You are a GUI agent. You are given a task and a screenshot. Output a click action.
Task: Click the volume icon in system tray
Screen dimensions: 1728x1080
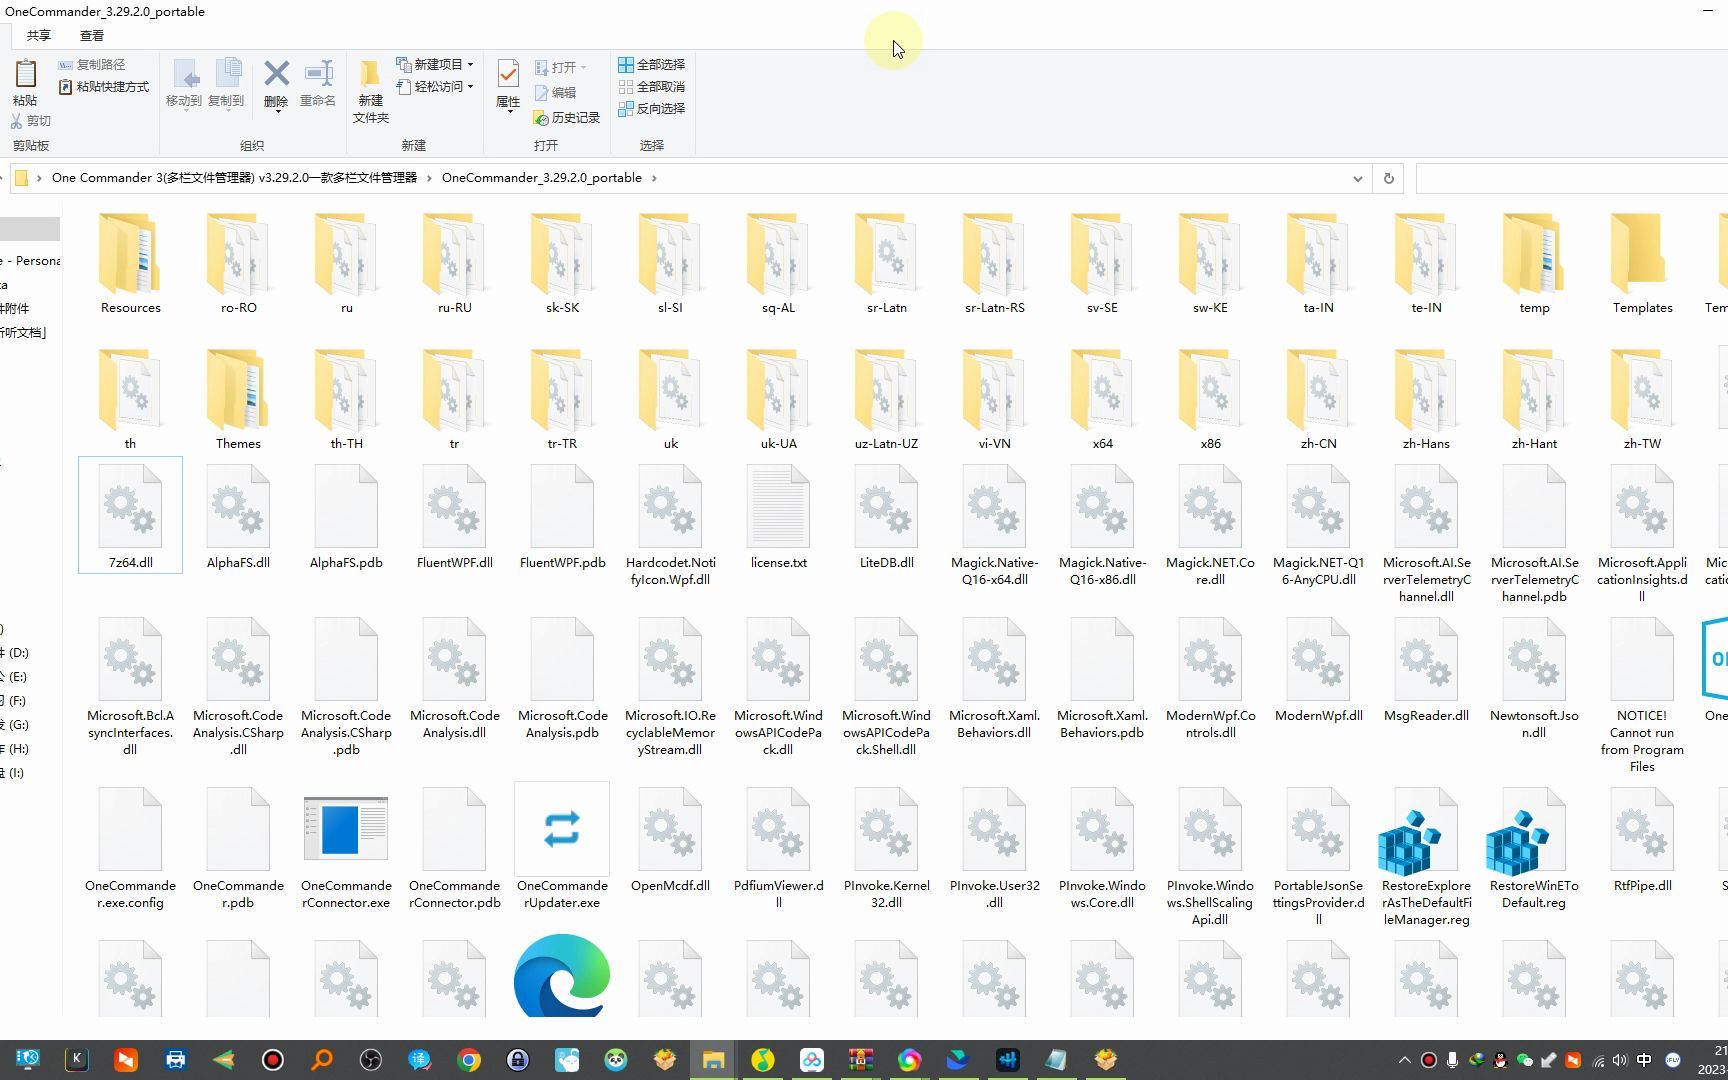coord(1620,1060)
